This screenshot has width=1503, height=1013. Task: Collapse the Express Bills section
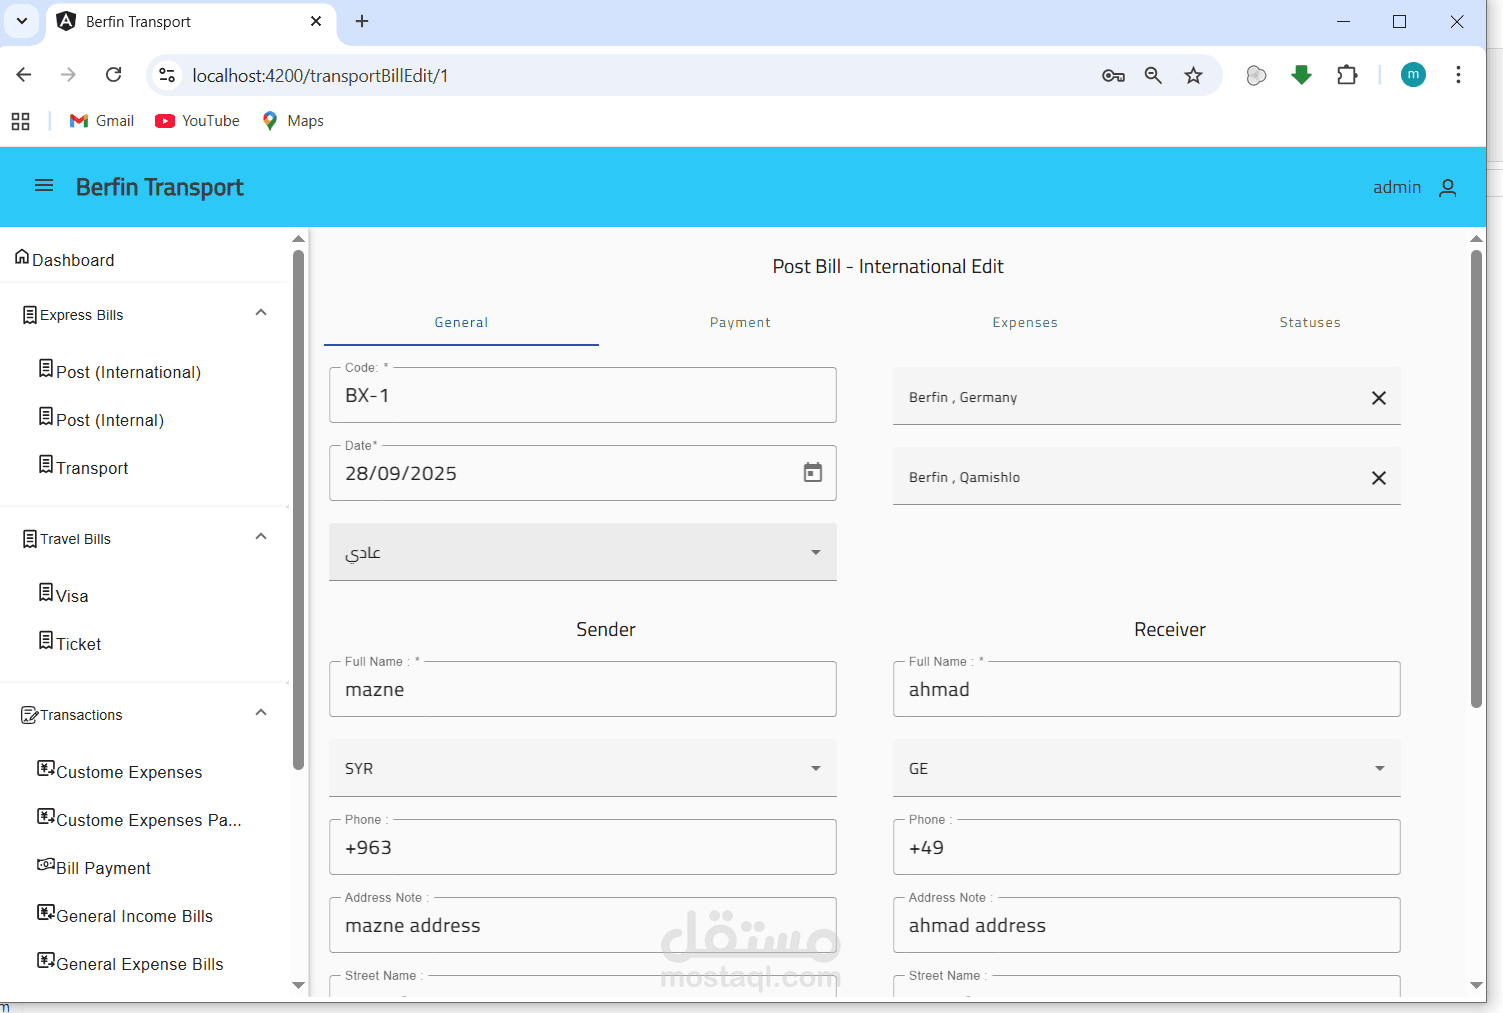click(261, 313)
